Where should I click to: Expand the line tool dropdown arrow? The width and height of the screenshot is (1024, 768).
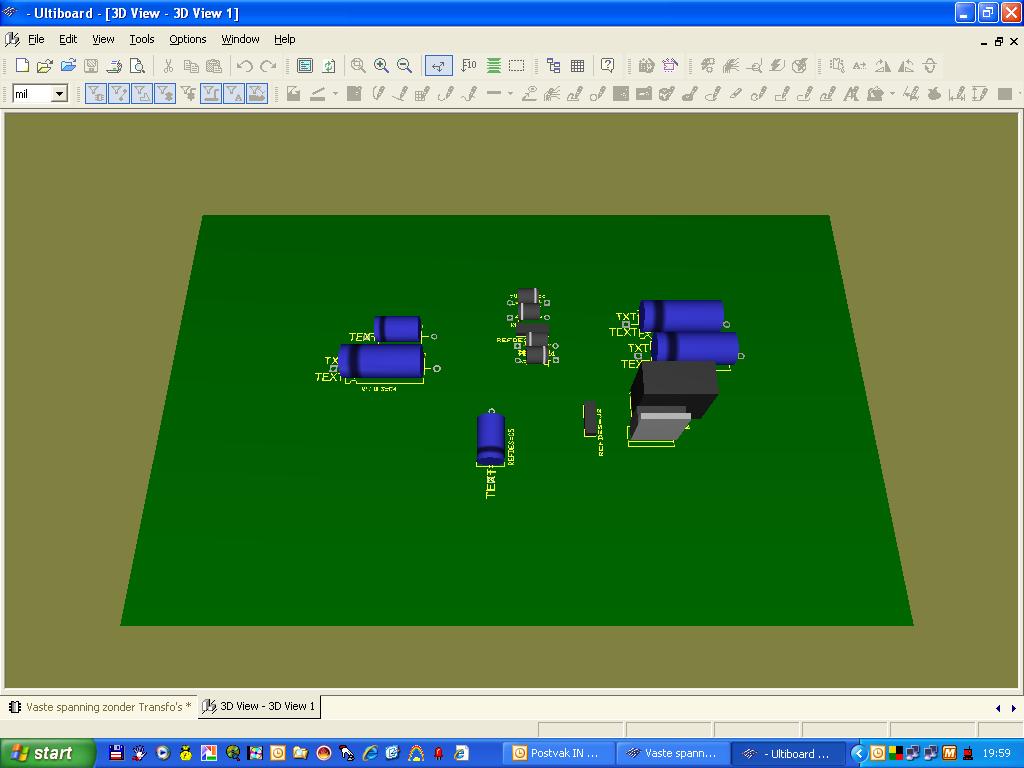coord(335,94)
